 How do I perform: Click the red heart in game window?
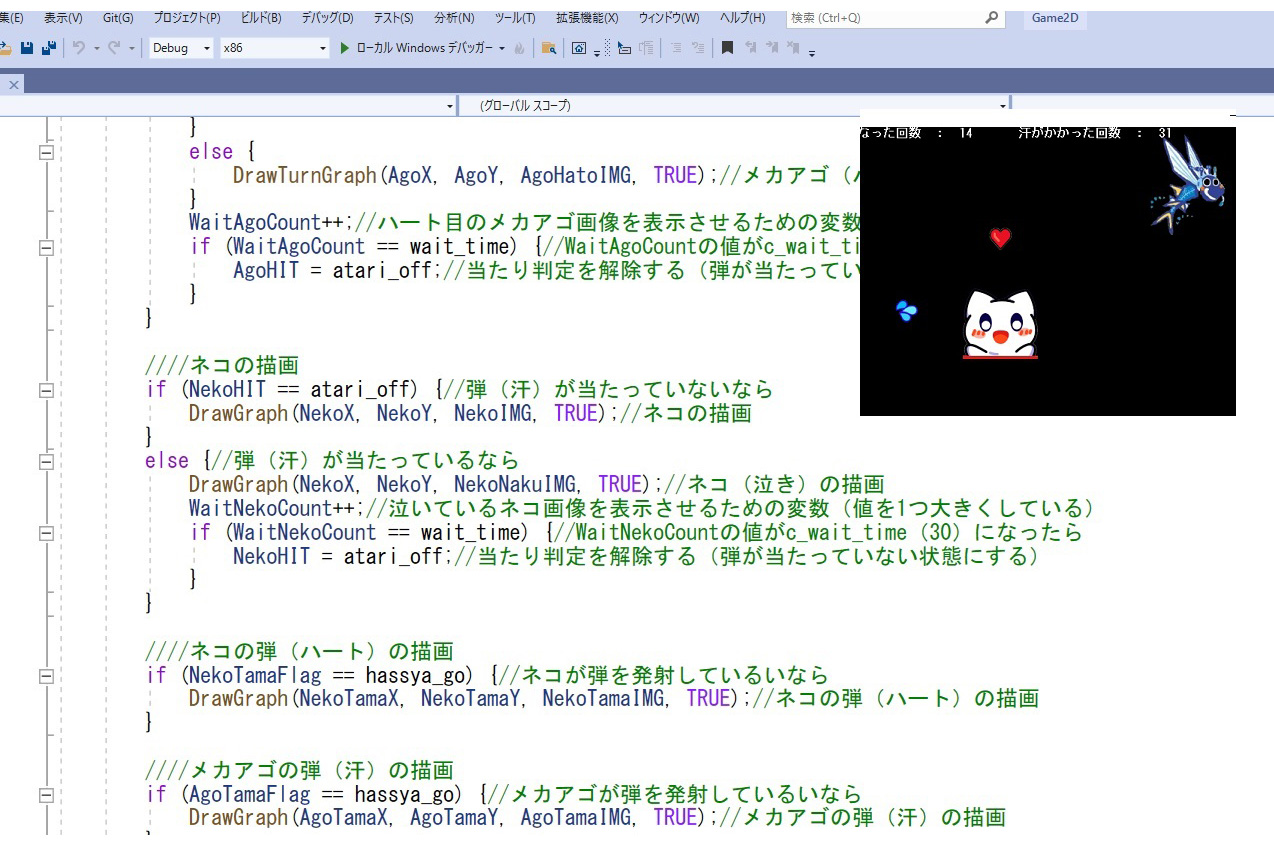click(x=1000, y=238)
